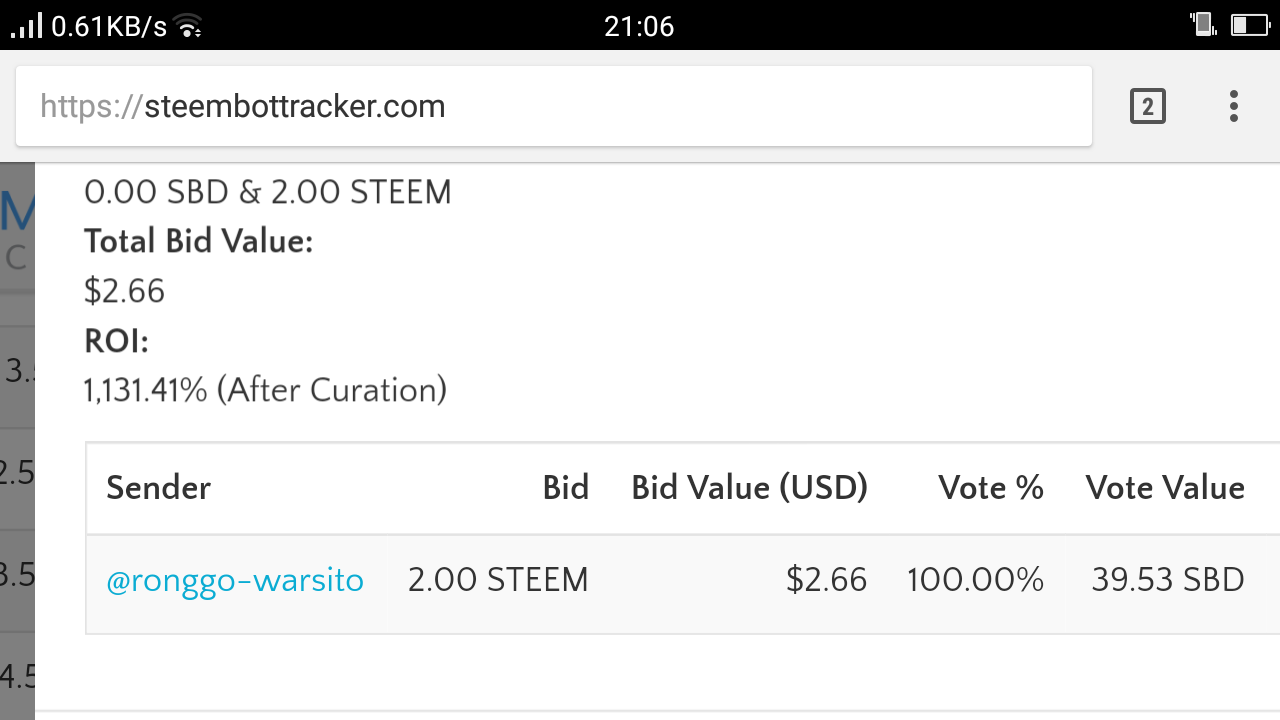
Task: Tap the cellular signal strength bars
Action: point(26,25)
